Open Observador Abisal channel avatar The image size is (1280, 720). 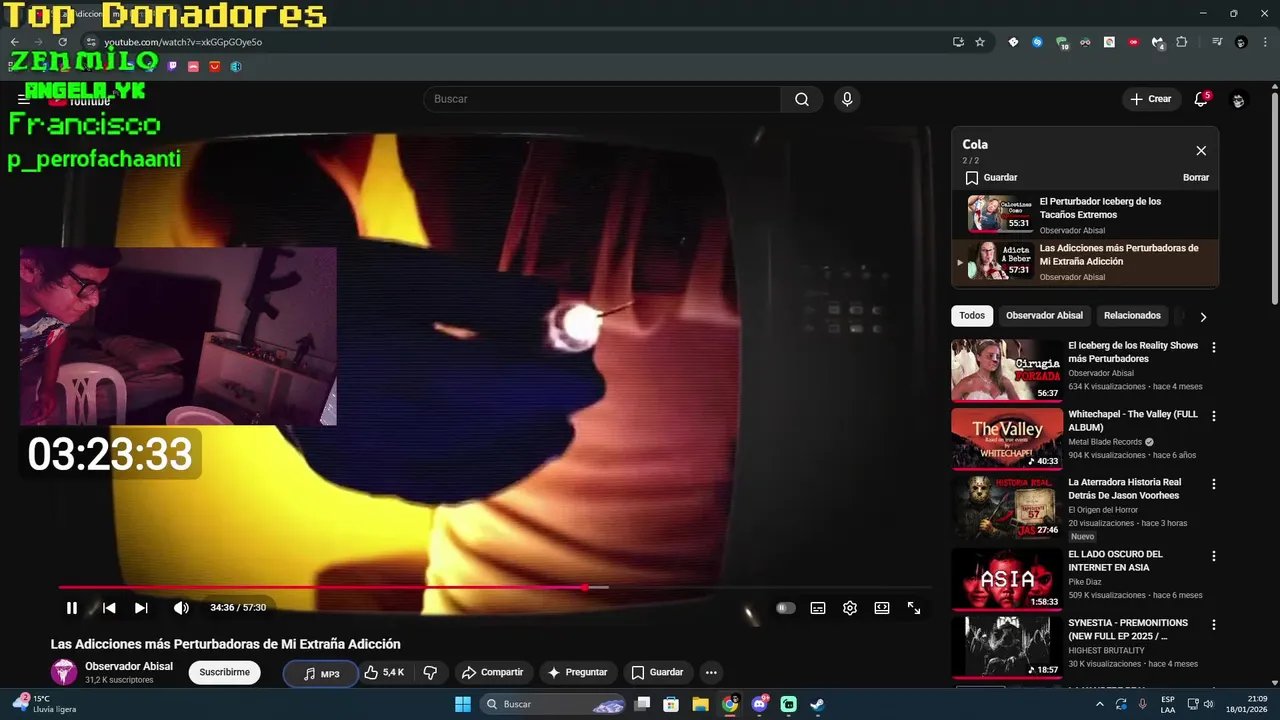[64, 672]
